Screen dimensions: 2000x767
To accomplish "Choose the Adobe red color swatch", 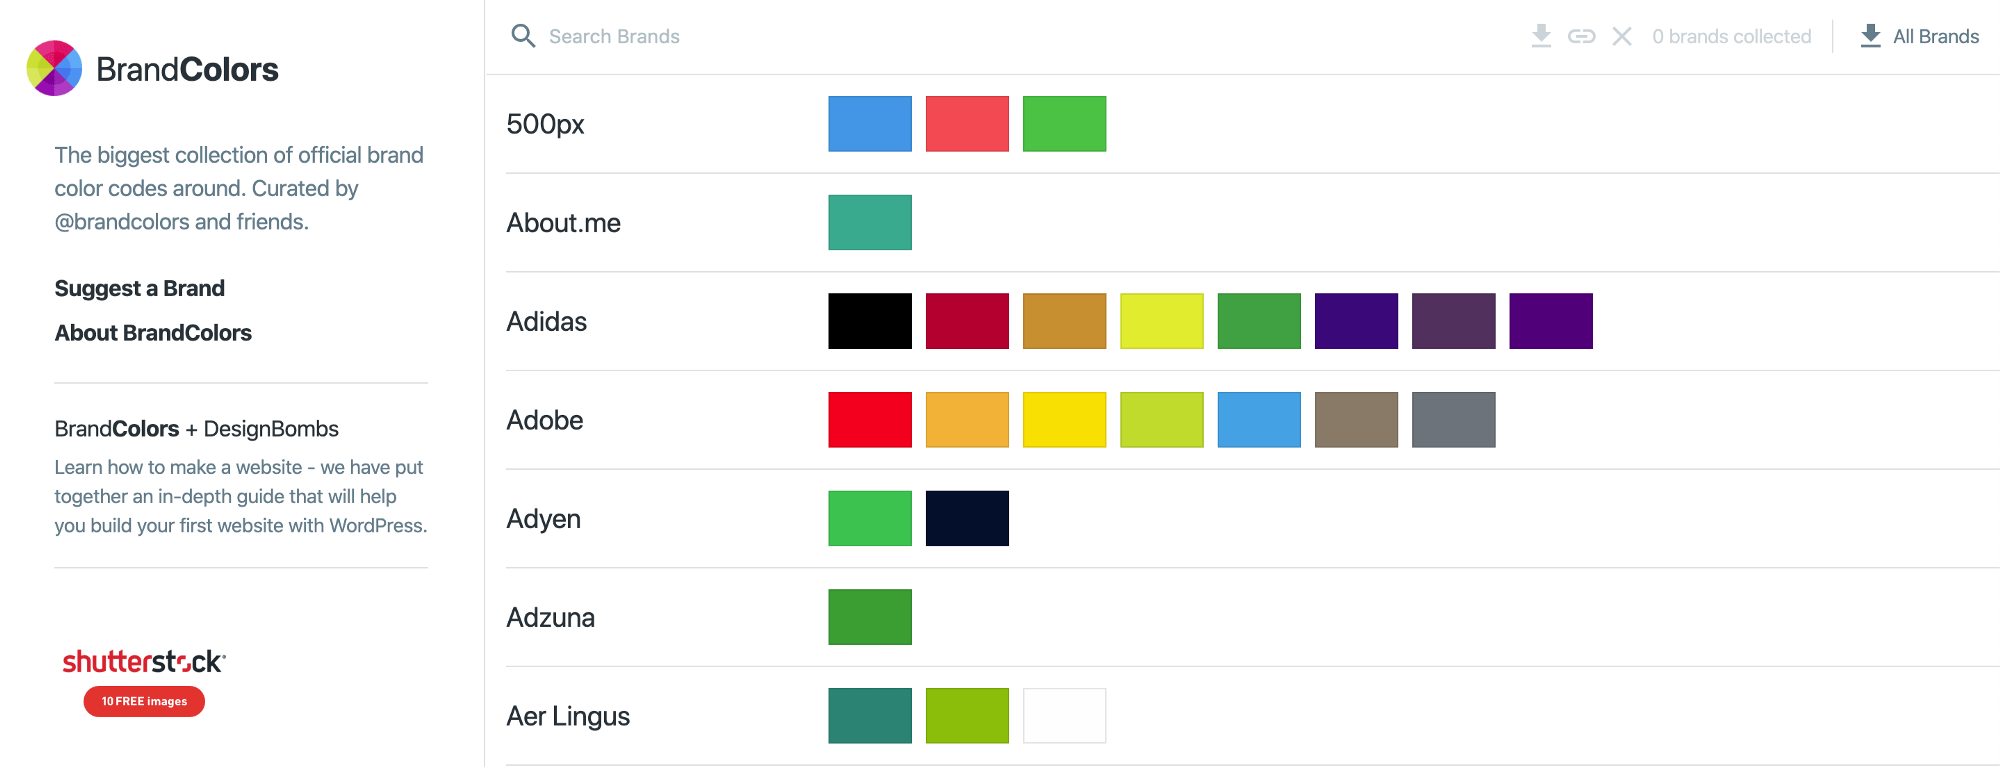I will point(870,420).
